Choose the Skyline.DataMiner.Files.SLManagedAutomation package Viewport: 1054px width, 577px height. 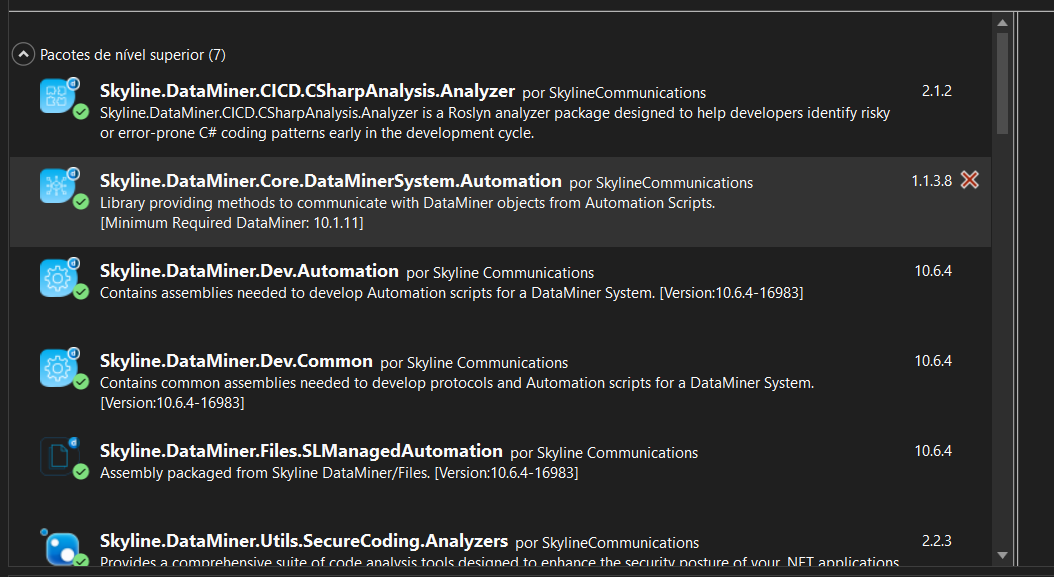click(x=301, y=451)
